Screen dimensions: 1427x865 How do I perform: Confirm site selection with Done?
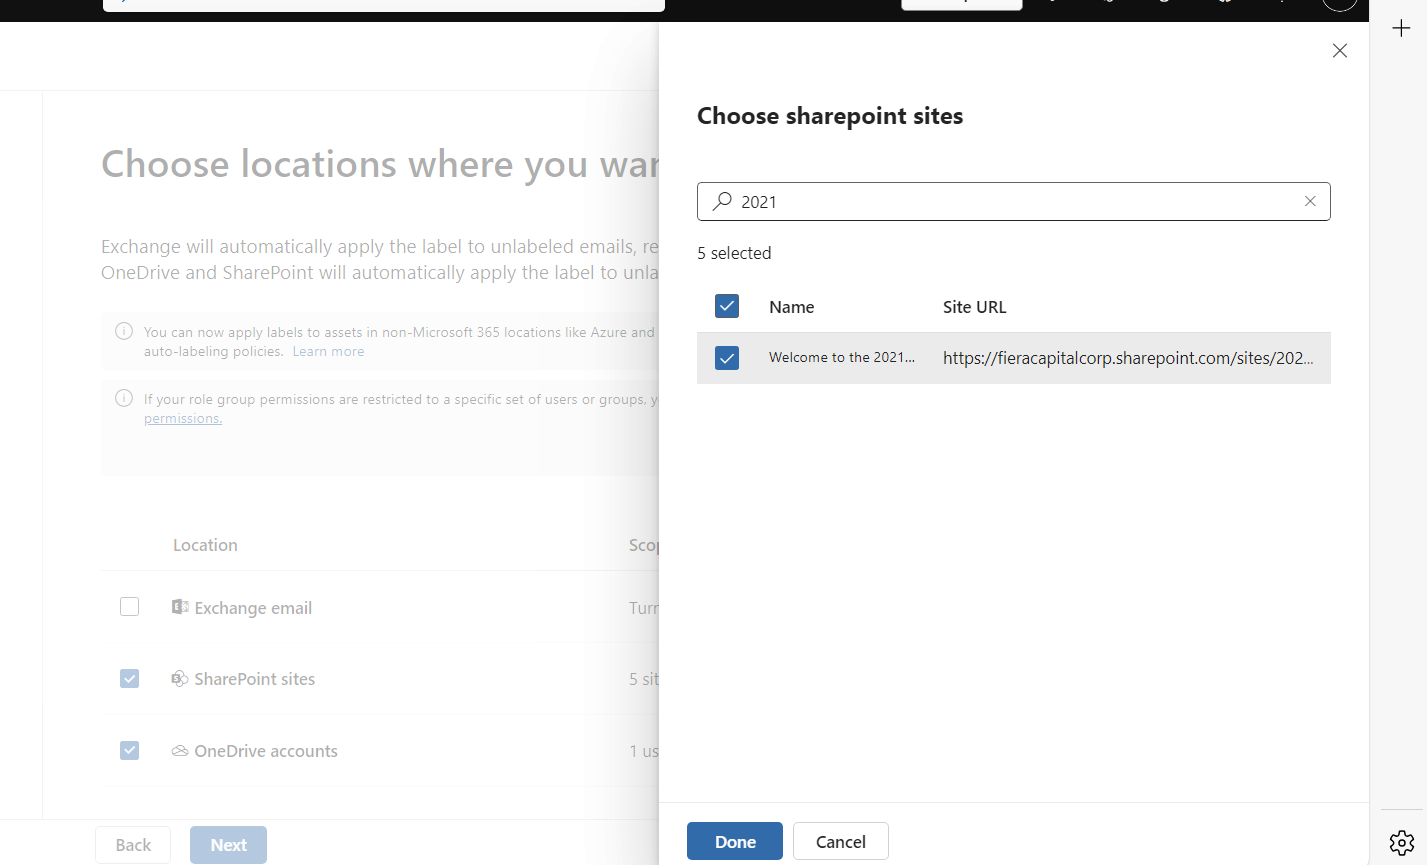pos(734,841)
